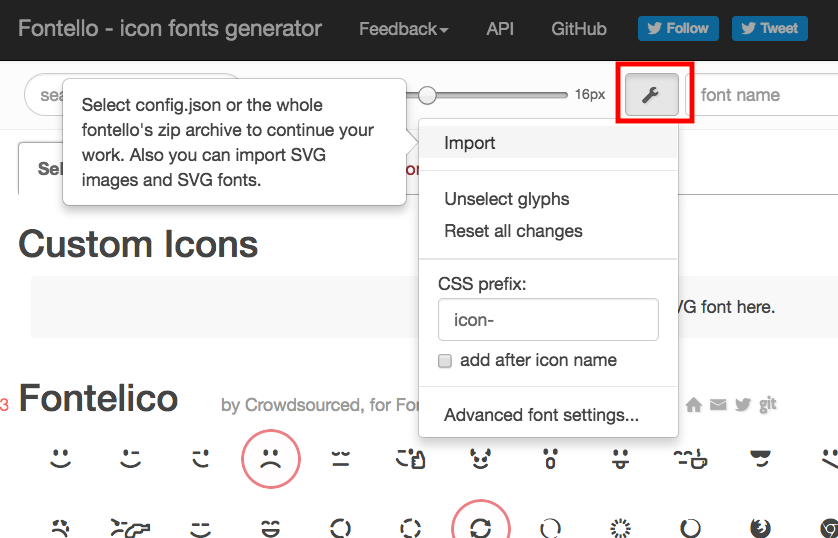
Task: Choose Import from the settings menu
Action: point(548,143)
